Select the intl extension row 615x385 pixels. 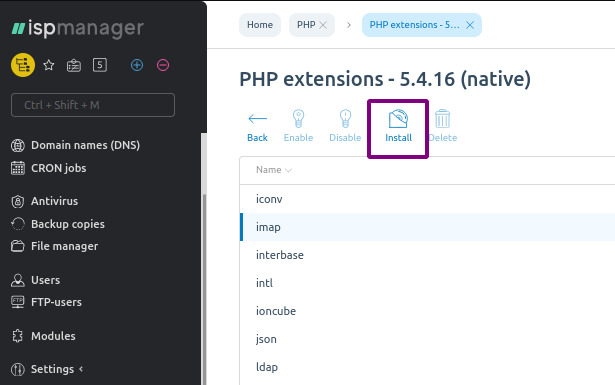427,283
